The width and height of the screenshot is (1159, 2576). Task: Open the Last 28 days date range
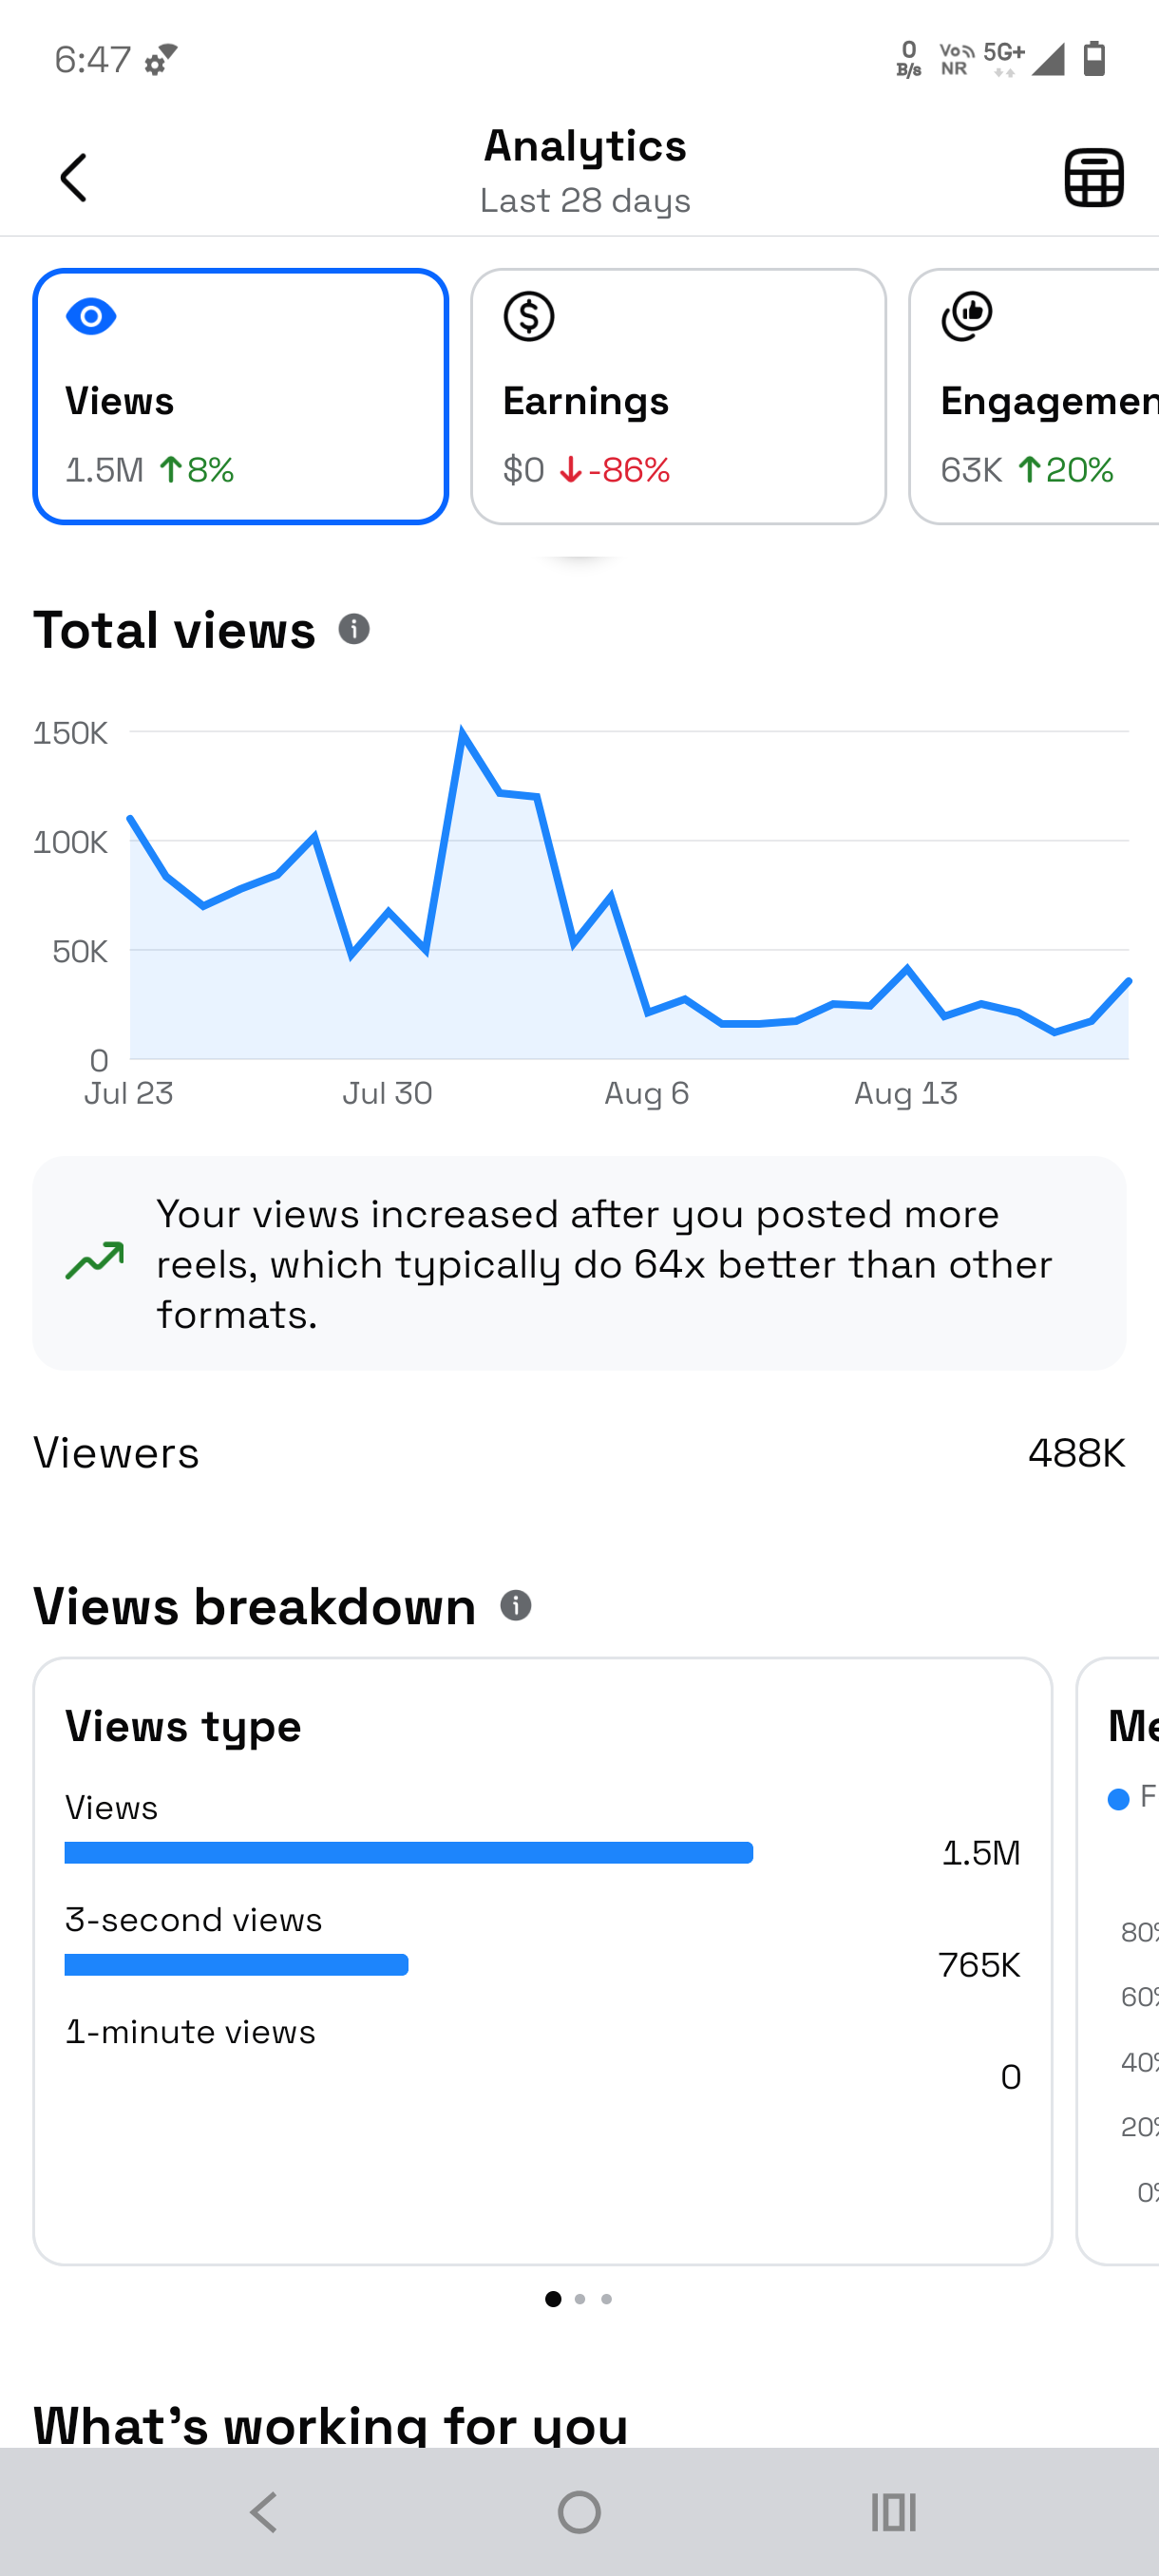coord(585,200)
